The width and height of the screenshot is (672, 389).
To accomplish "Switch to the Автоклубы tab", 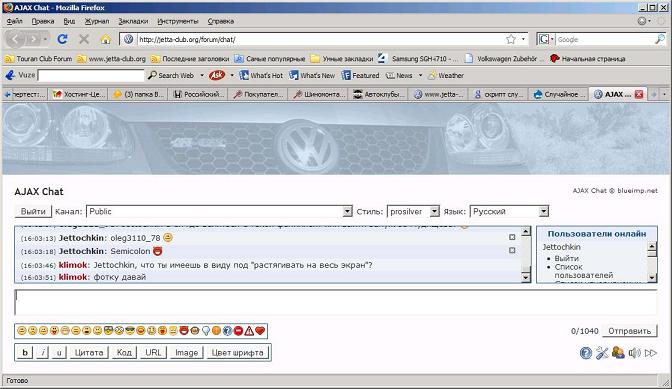I will [379, 94].
